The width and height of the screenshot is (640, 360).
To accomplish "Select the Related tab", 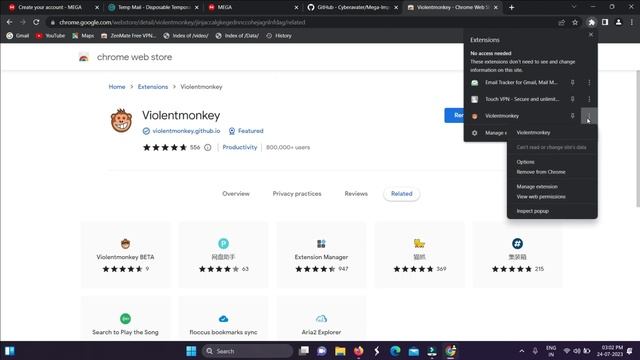I will coord(402,194).
